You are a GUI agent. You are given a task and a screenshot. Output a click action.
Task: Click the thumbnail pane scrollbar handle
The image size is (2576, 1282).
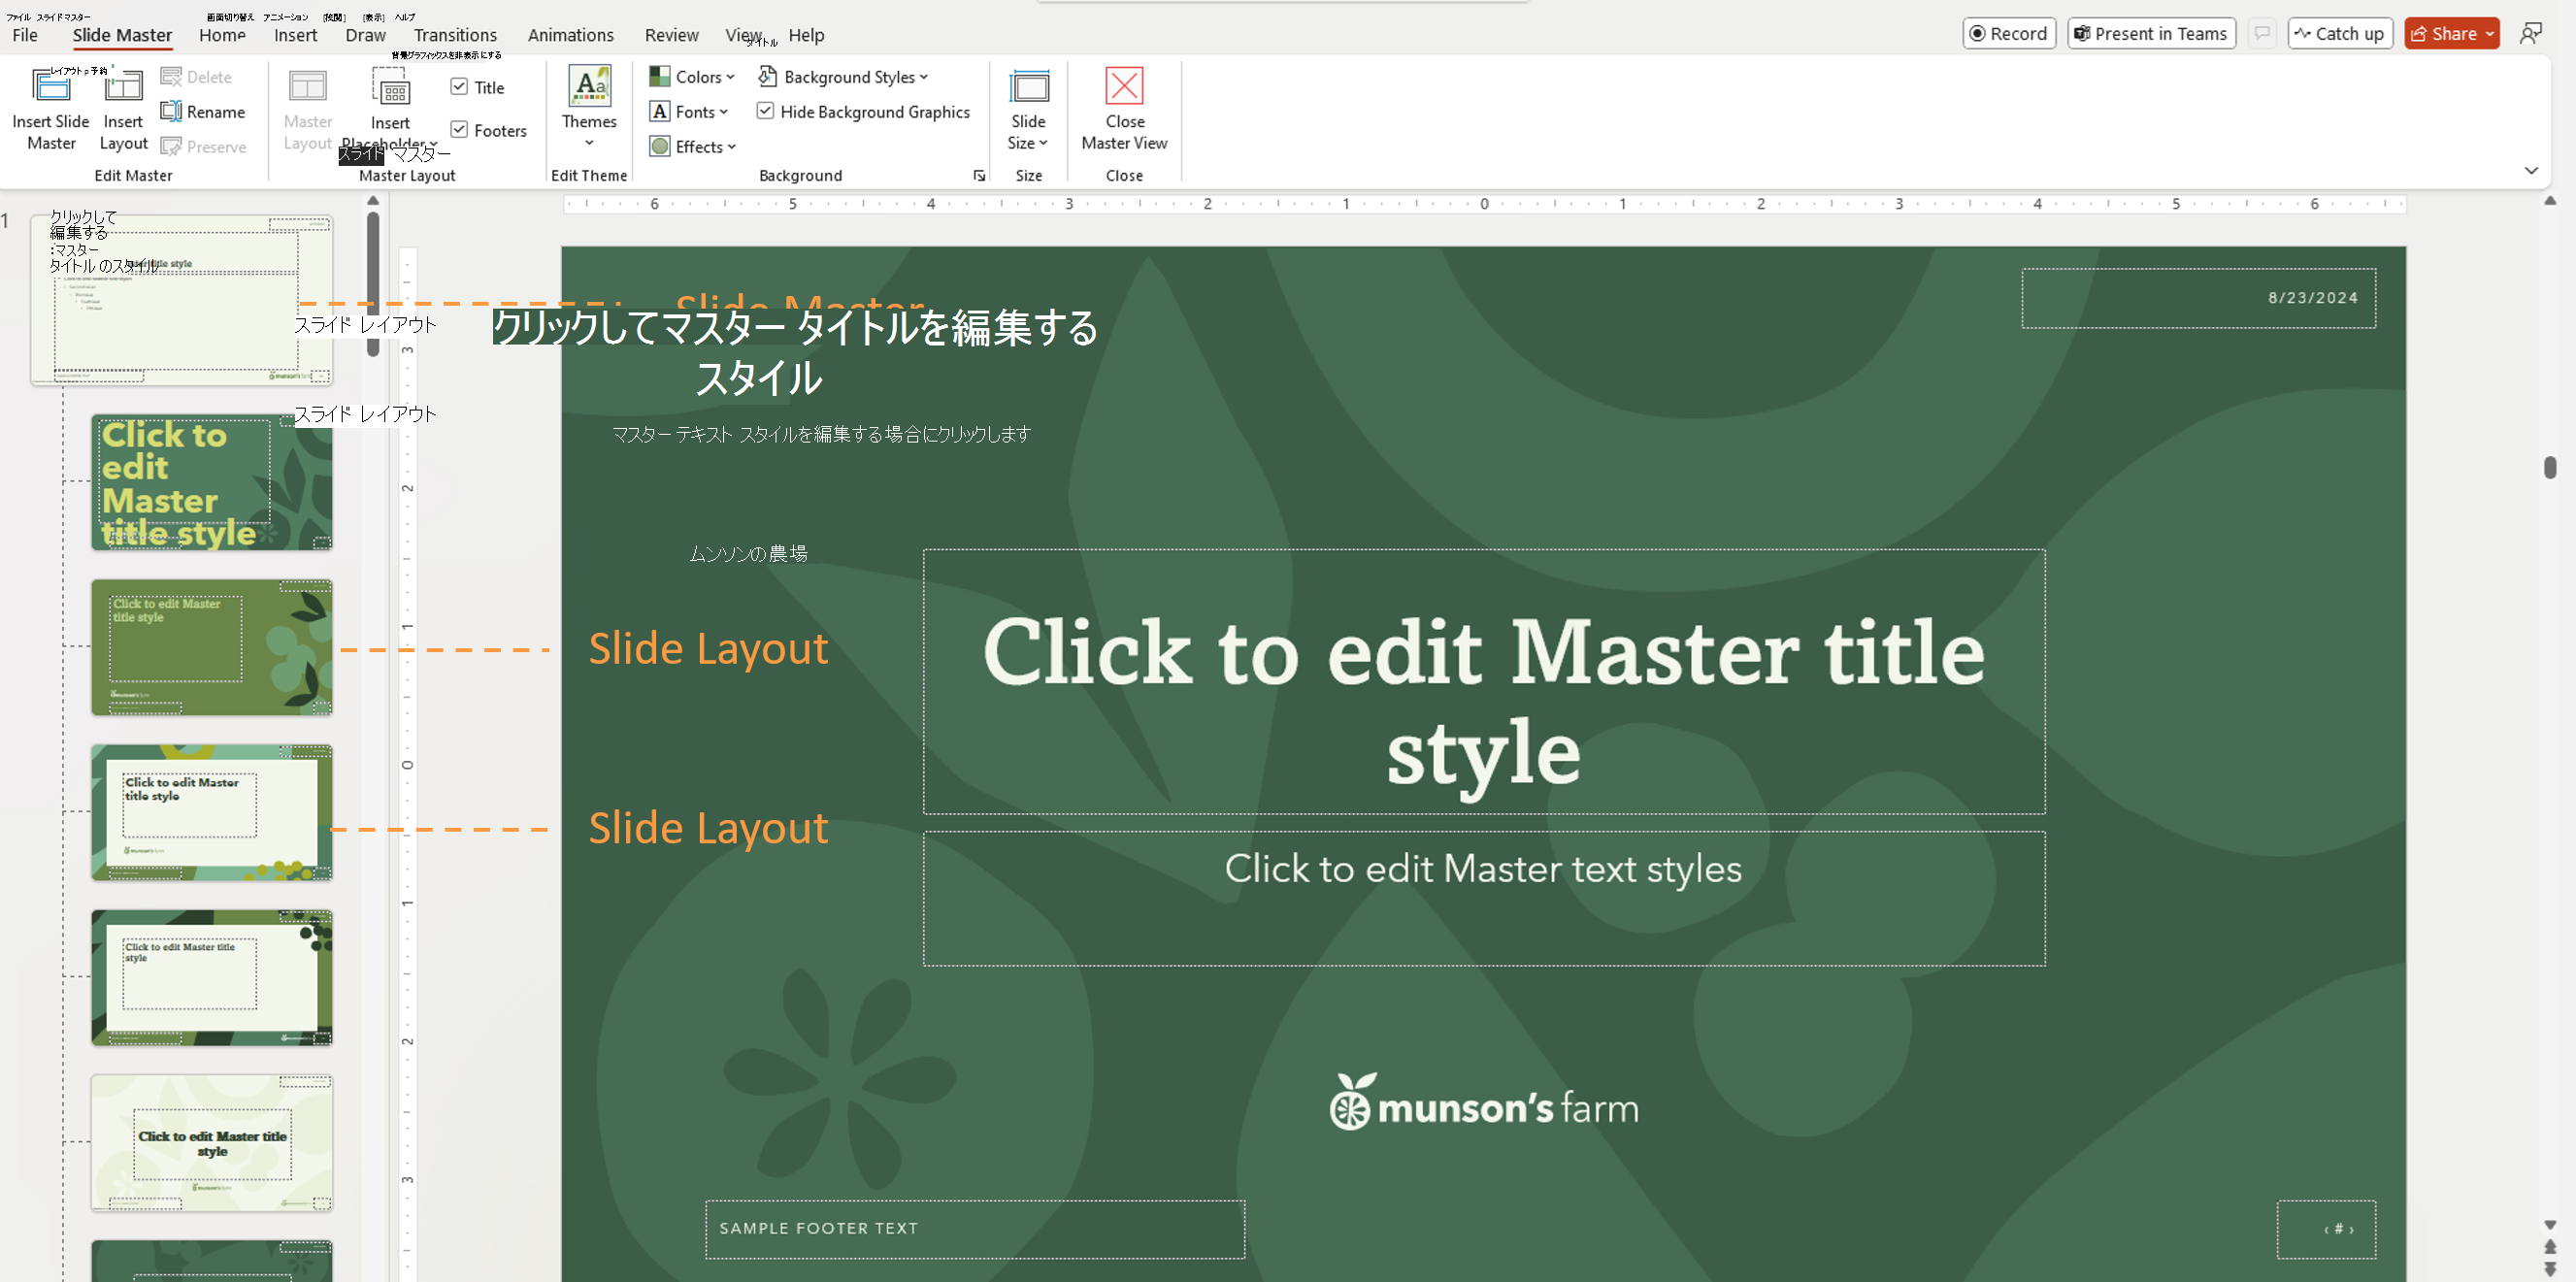pos(373,282)
